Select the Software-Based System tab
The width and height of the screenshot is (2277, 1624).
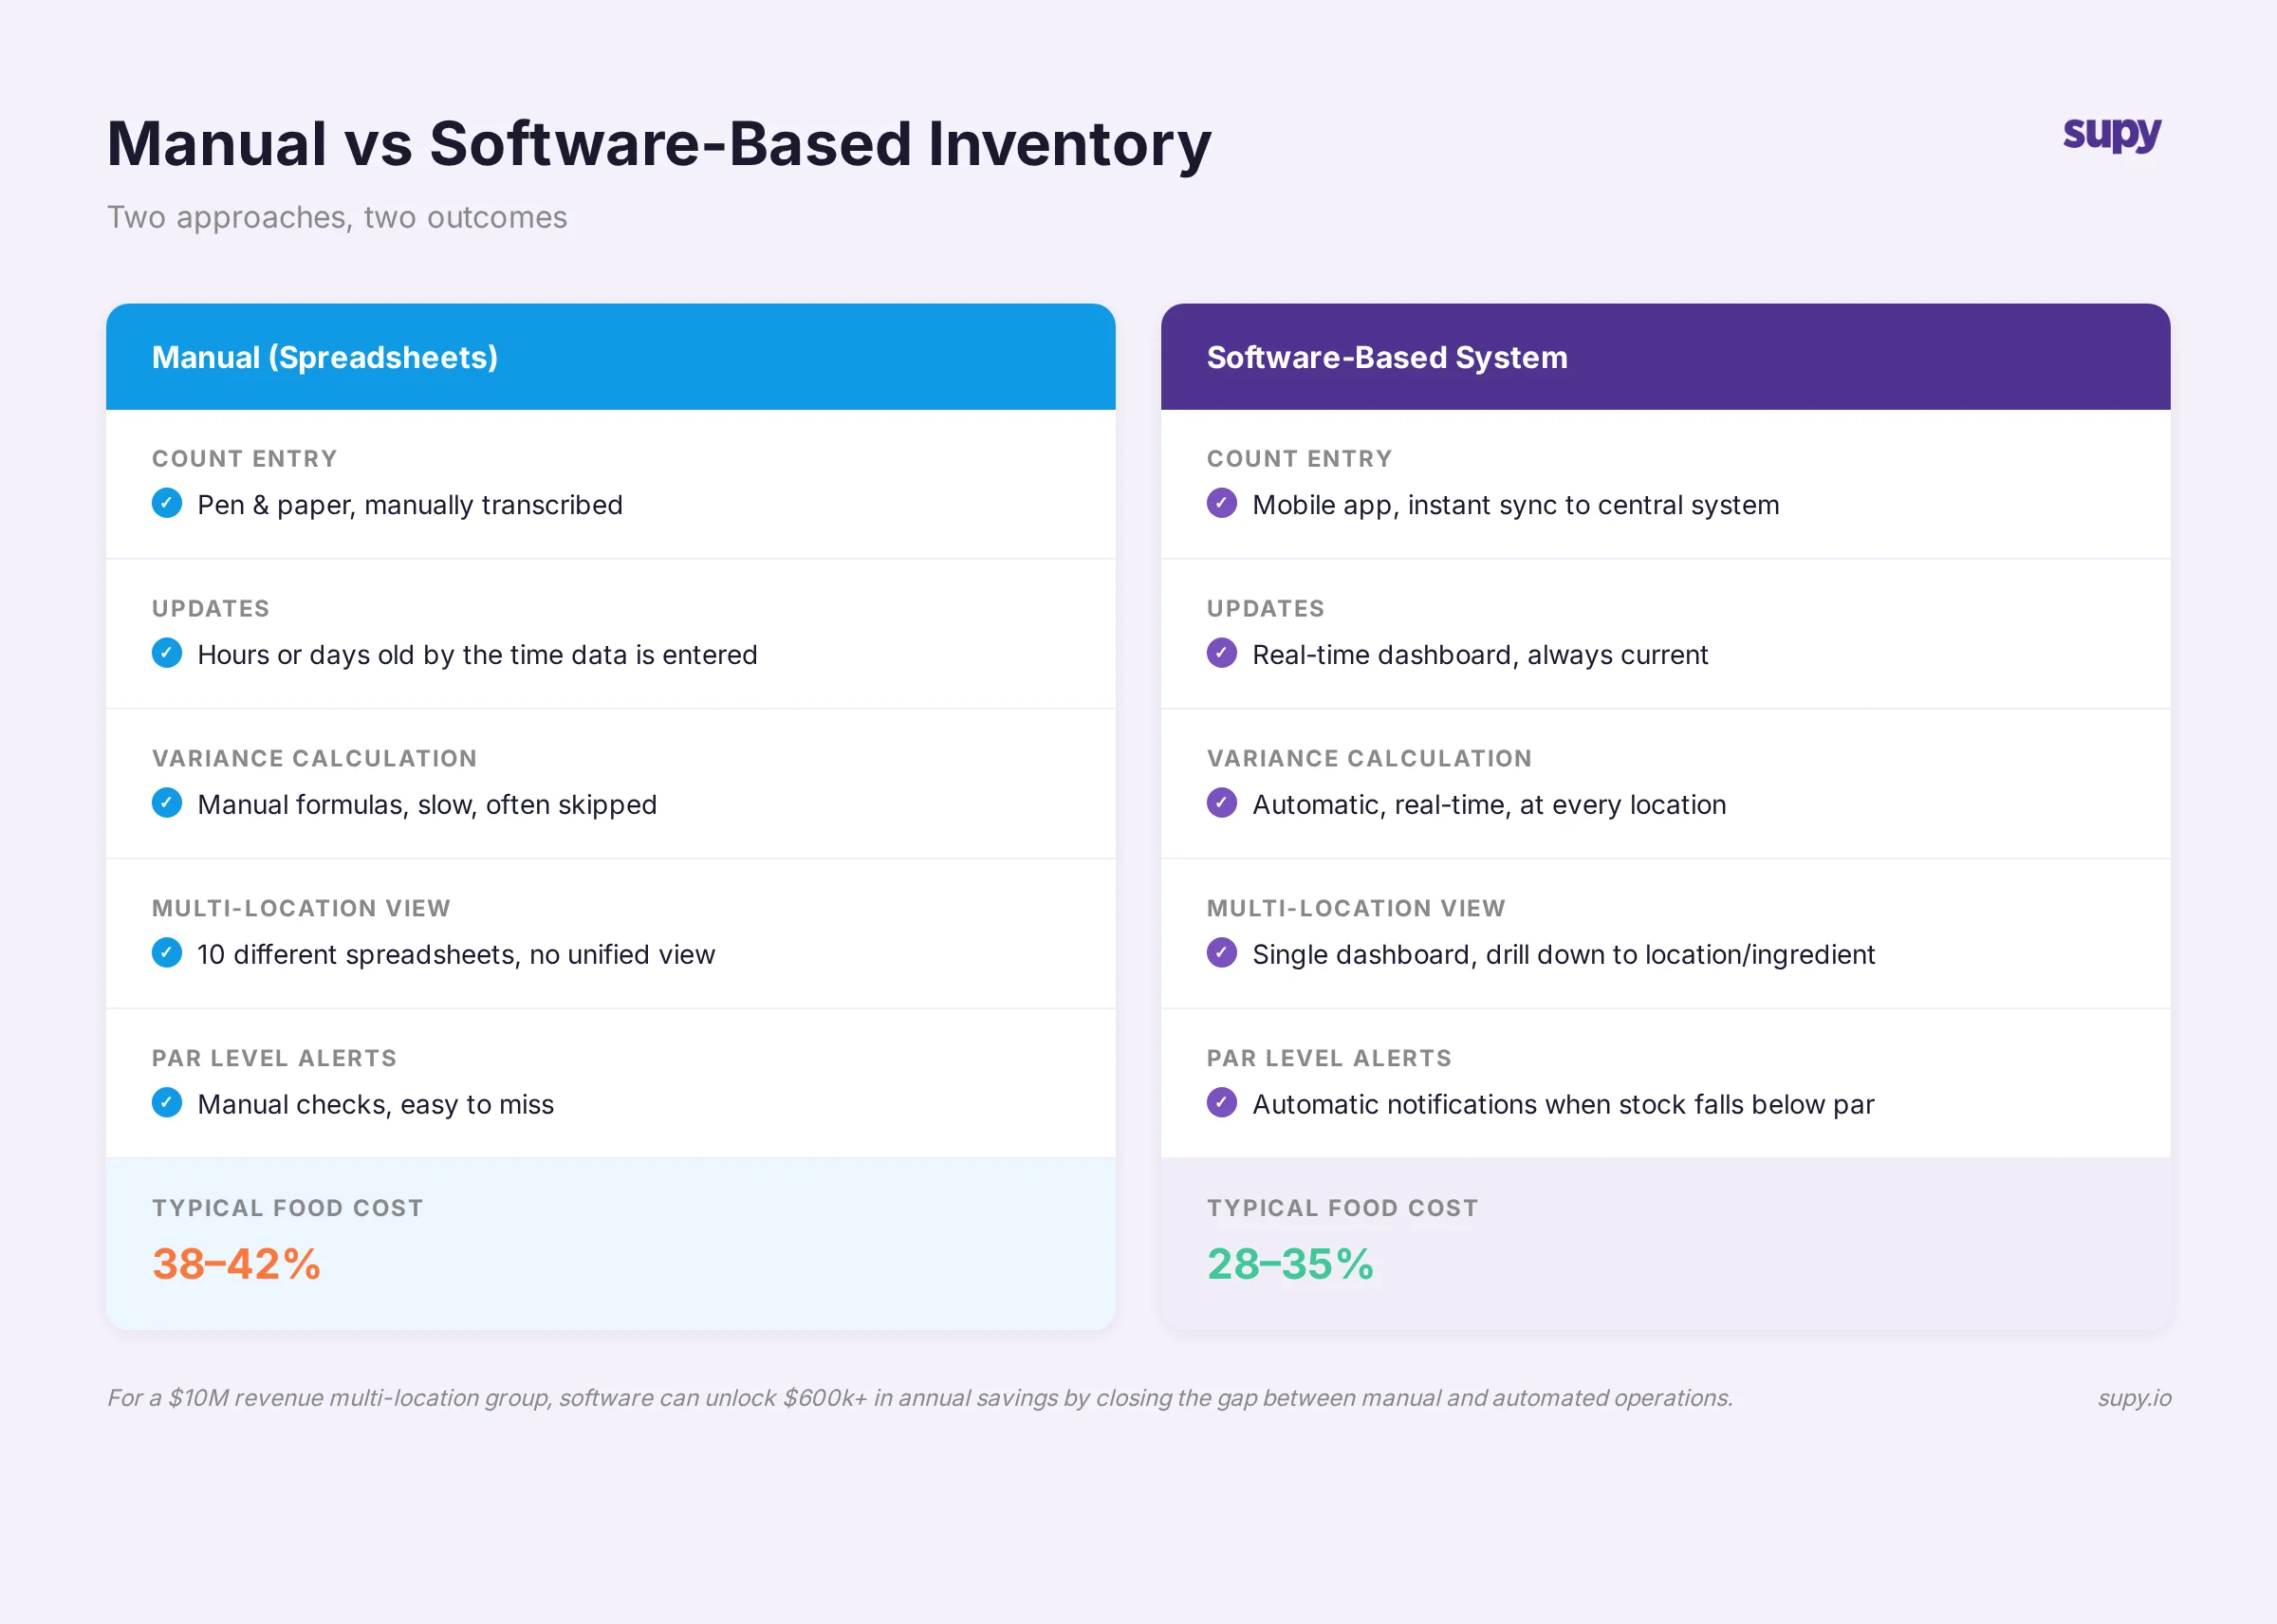[1387, 357]
